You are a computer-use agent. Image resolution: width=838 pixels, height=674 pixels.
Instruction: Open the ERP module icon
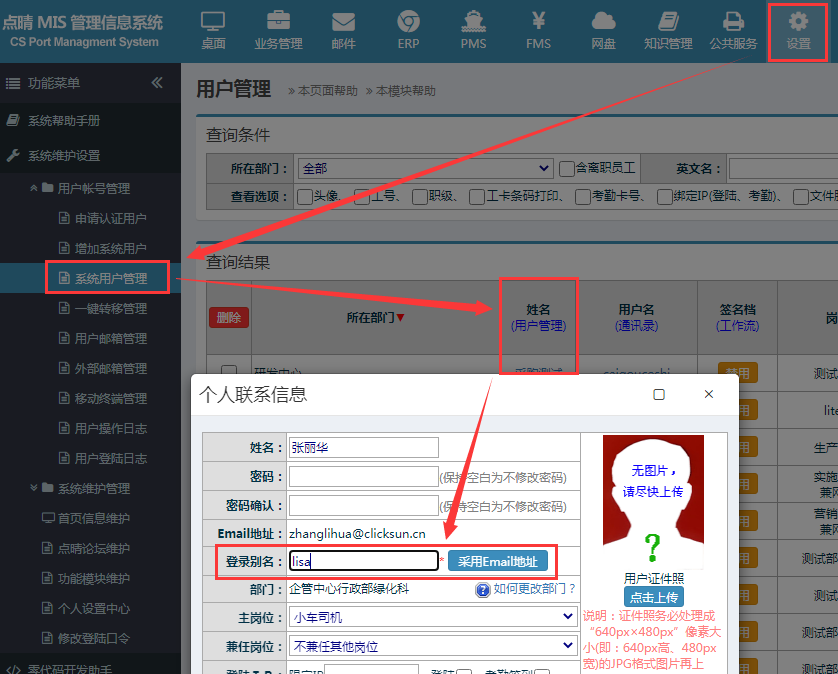(x=408, y=30)
